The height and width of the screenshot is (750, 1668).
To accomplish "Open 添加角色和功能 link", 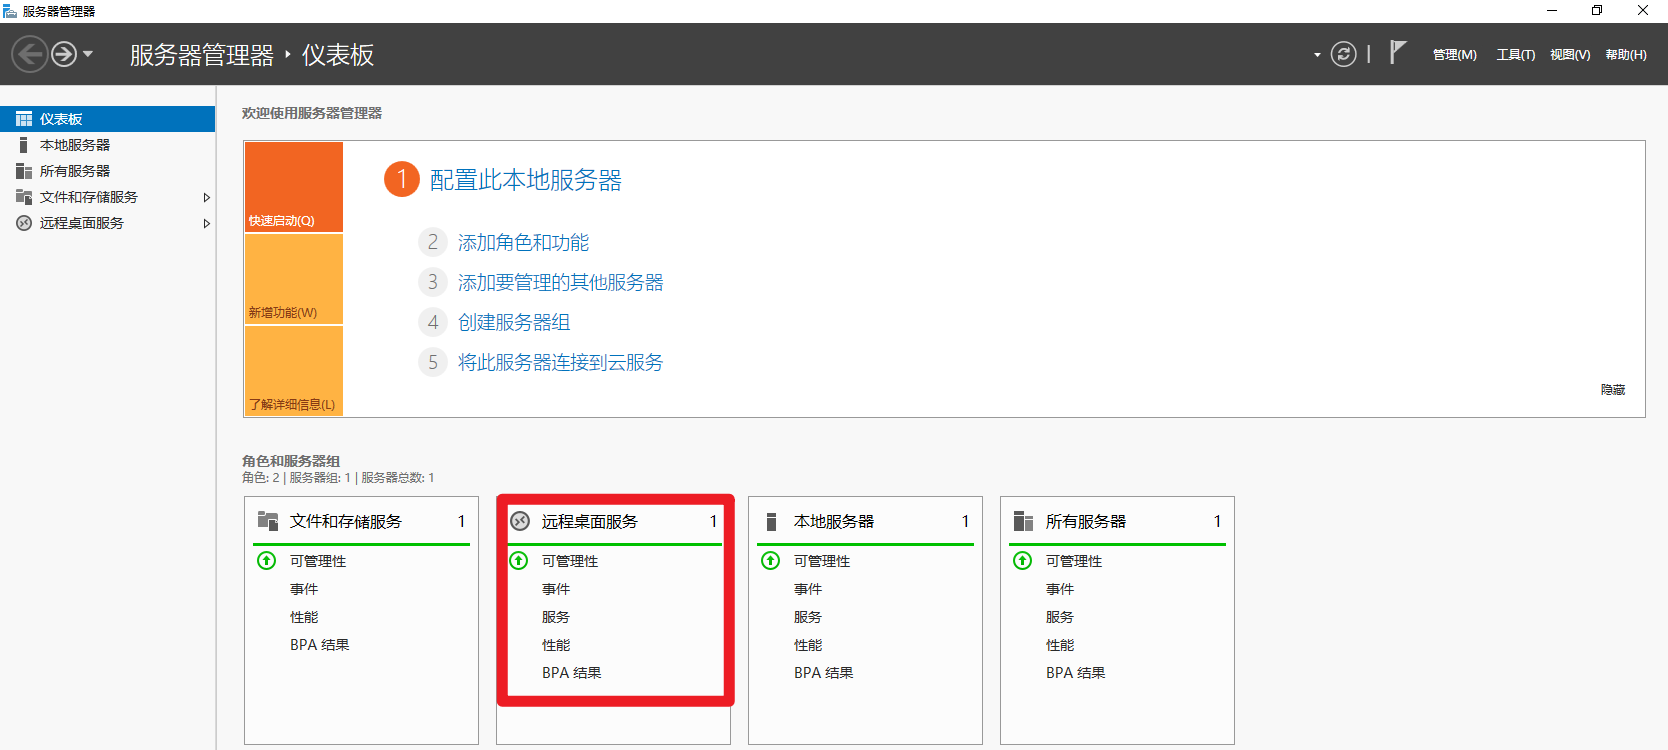I will tap(523, 243).
